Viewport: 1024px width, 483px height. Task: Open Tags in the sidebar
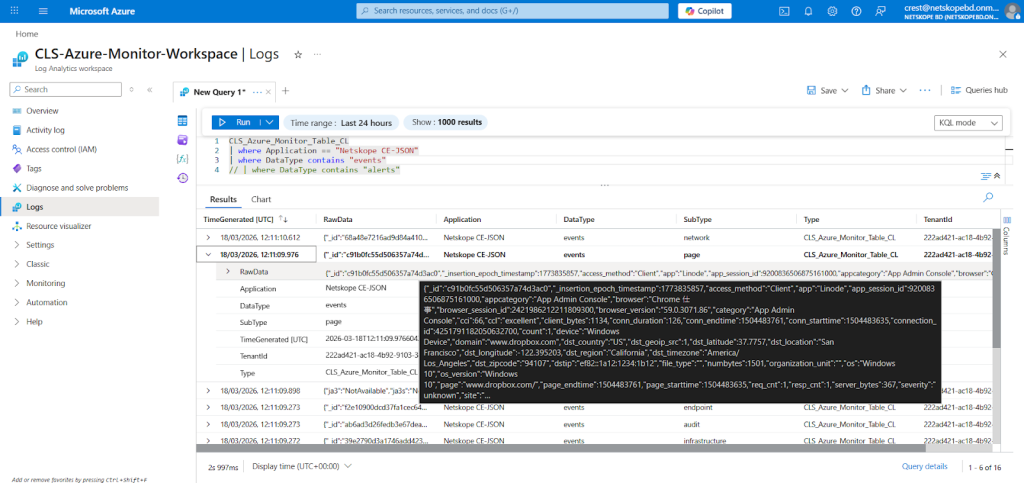coord(34,168)
